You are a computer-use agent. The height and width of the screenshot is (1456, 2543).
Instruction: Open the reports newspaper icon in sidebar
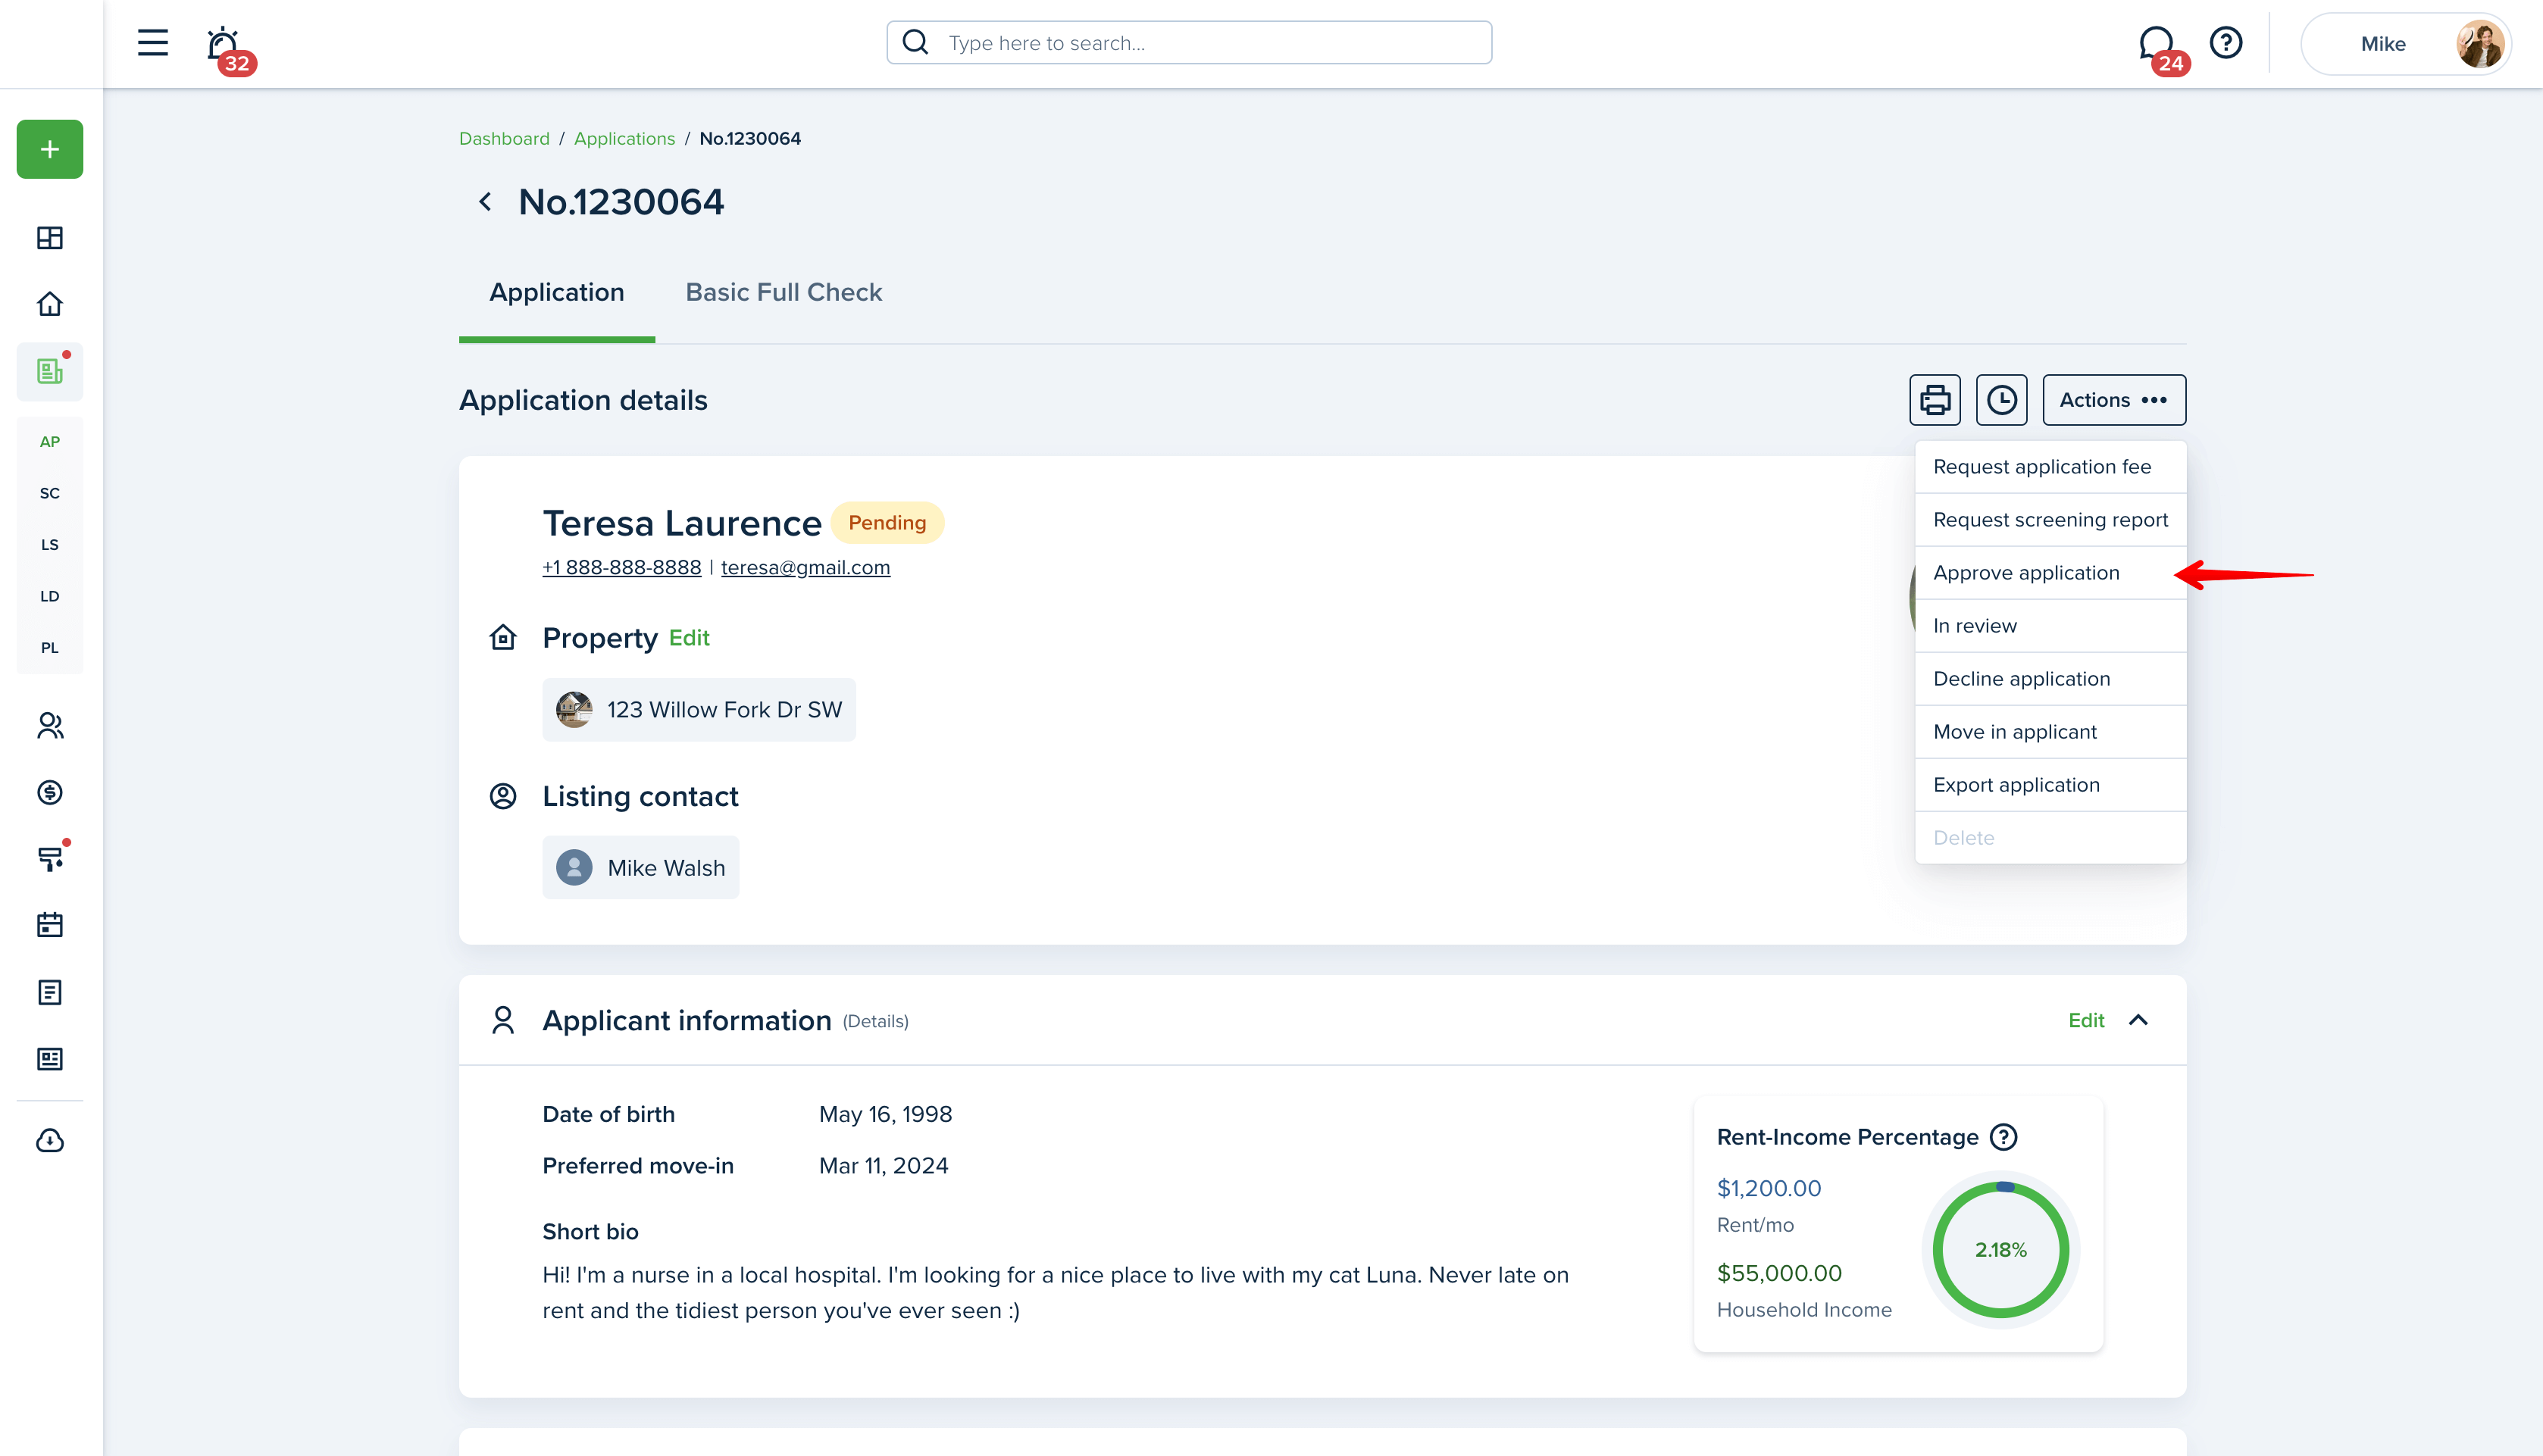point(50,1059)
